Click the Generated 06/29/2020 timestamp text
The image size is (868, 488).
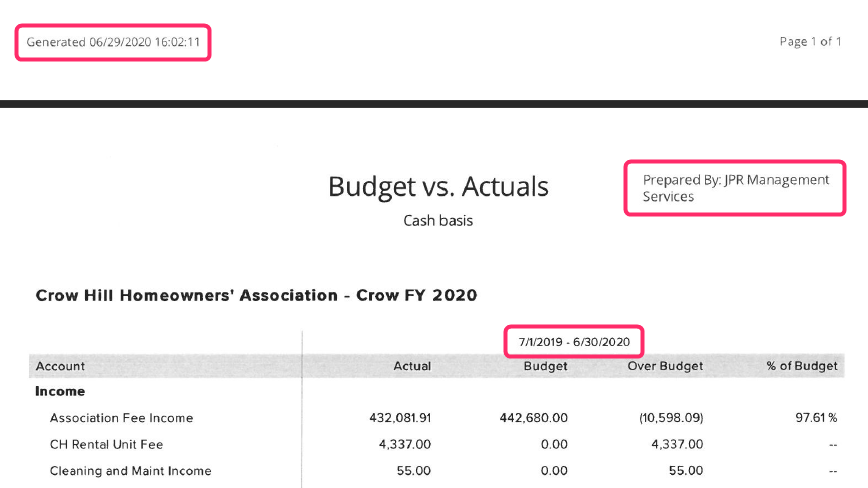tap(112, 42)
